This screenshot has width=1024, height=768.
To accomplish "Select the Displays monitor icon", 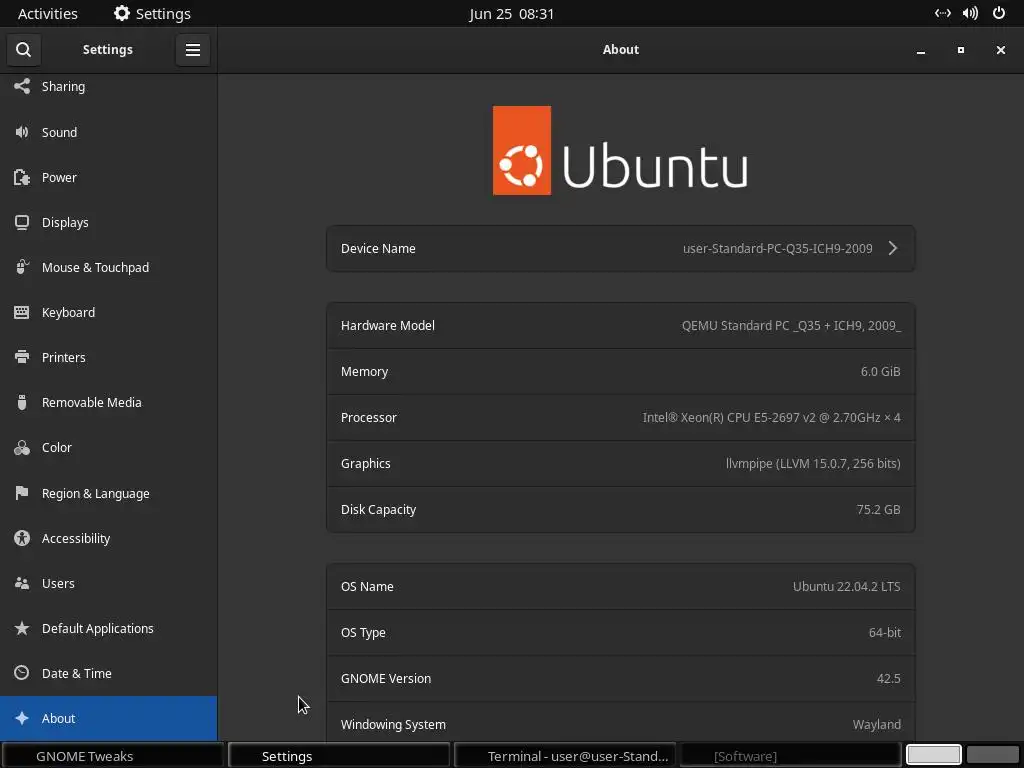I will tap(22, 222).
